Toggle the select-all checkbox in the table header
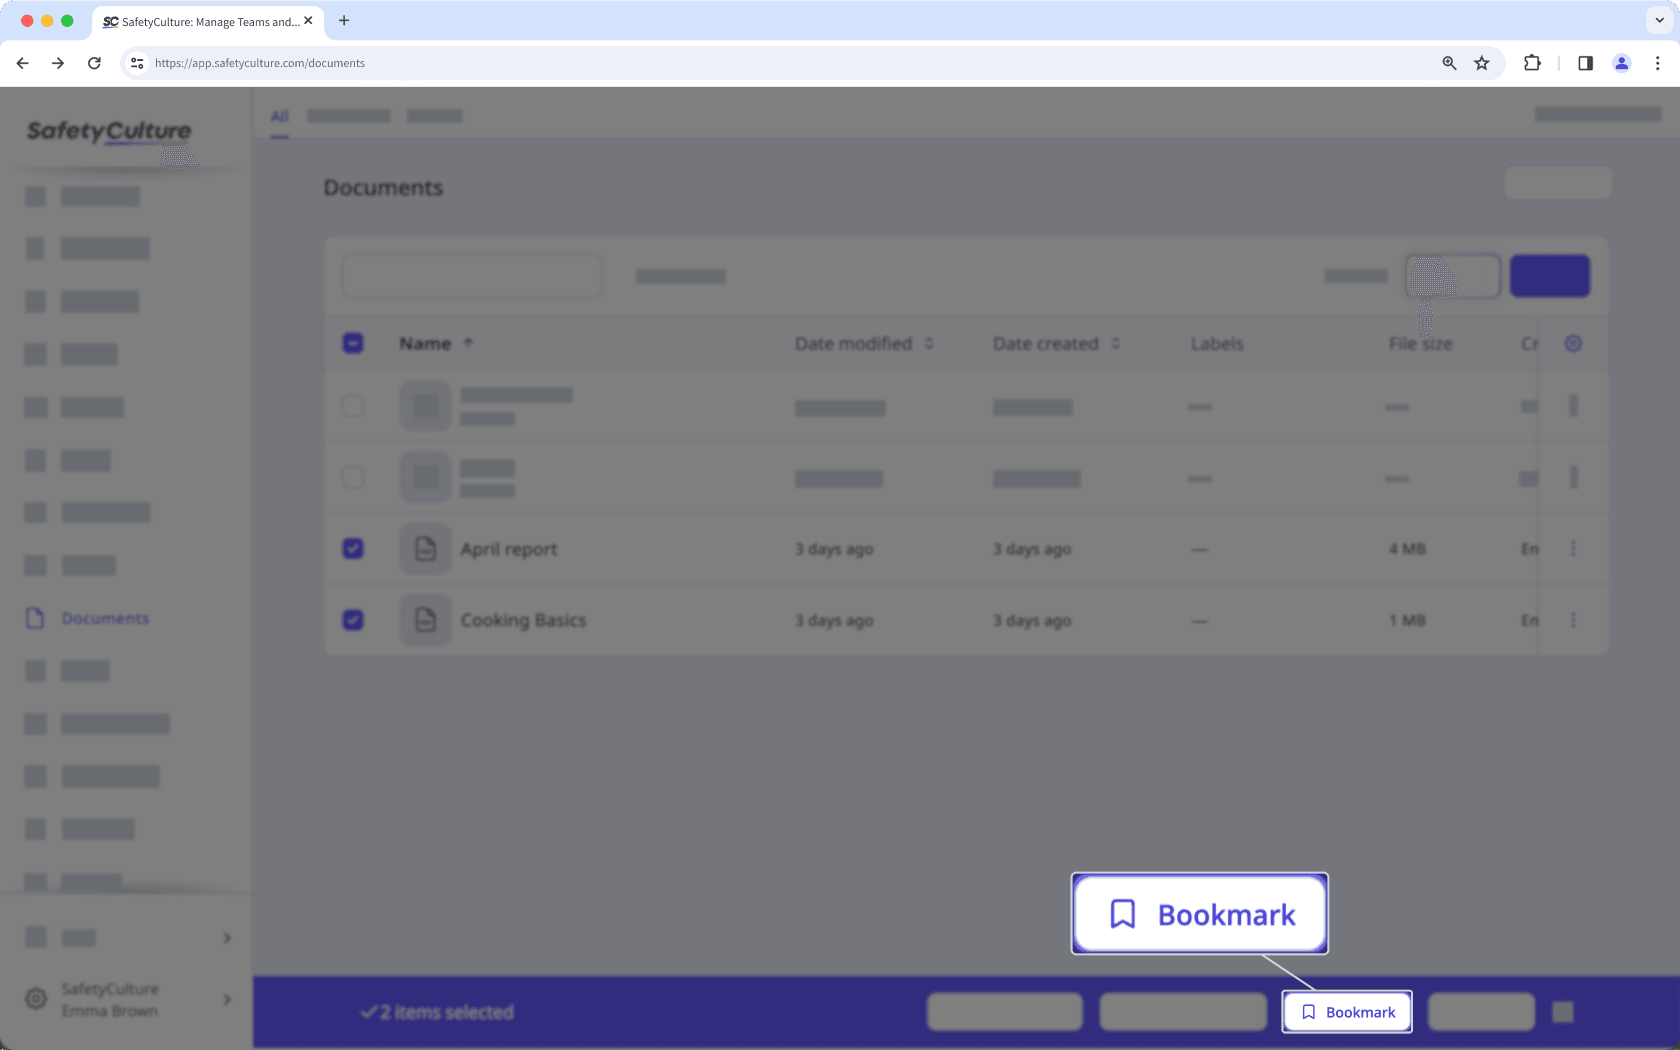The width and height of the screenshot is (1680, 1050). 352,342
